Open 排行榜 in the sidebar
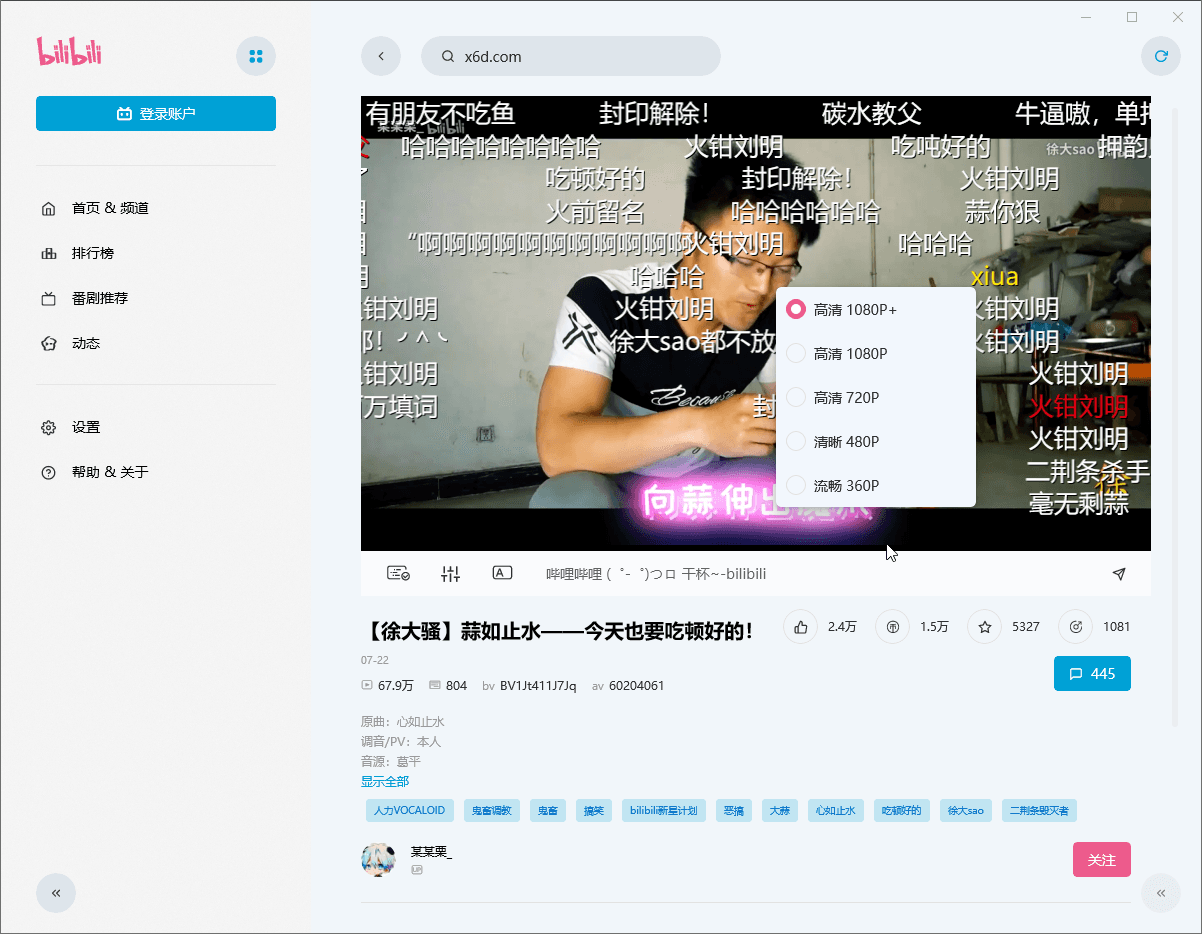The width and height of the screenshot is (1202, 934). [92, 253]
